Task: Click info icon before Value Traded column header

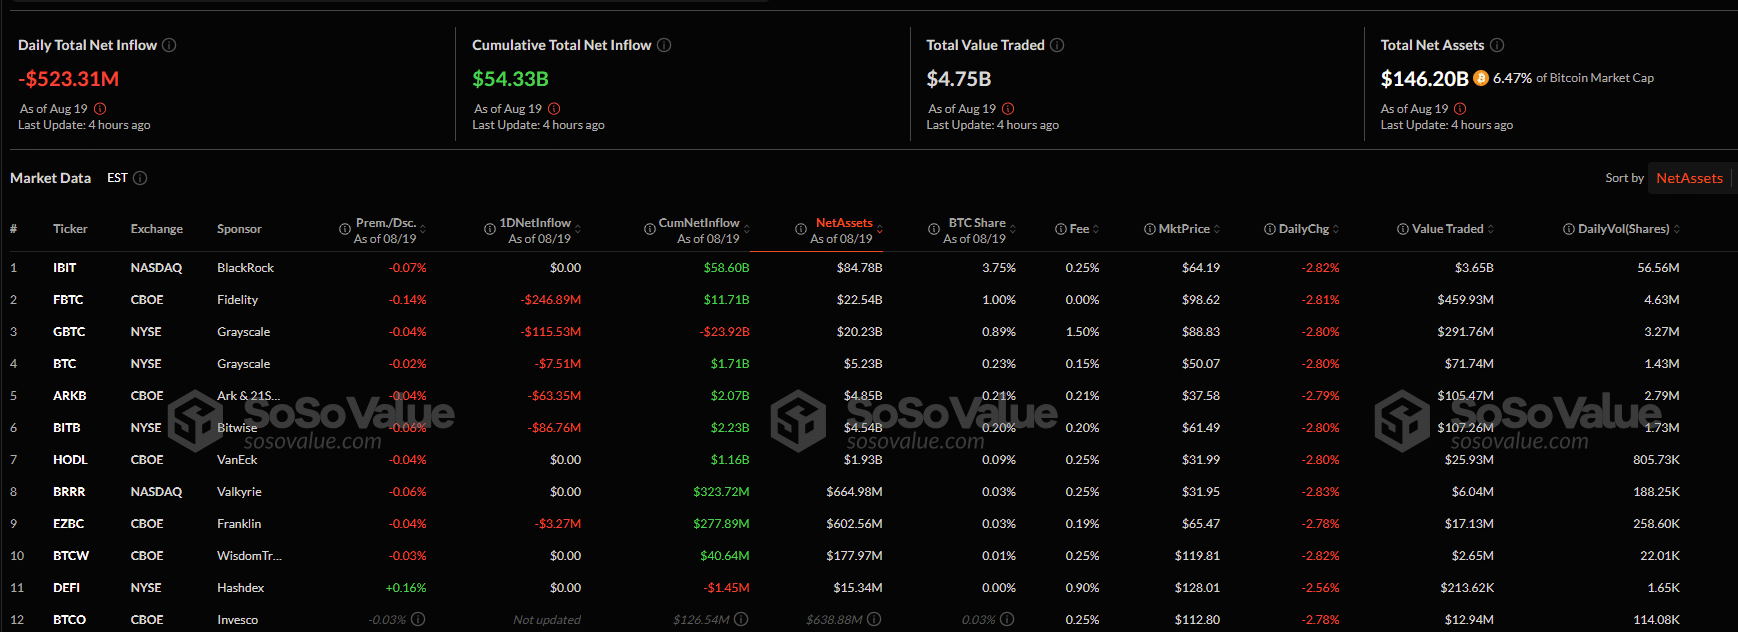Action: click(x=1403, y=229)
